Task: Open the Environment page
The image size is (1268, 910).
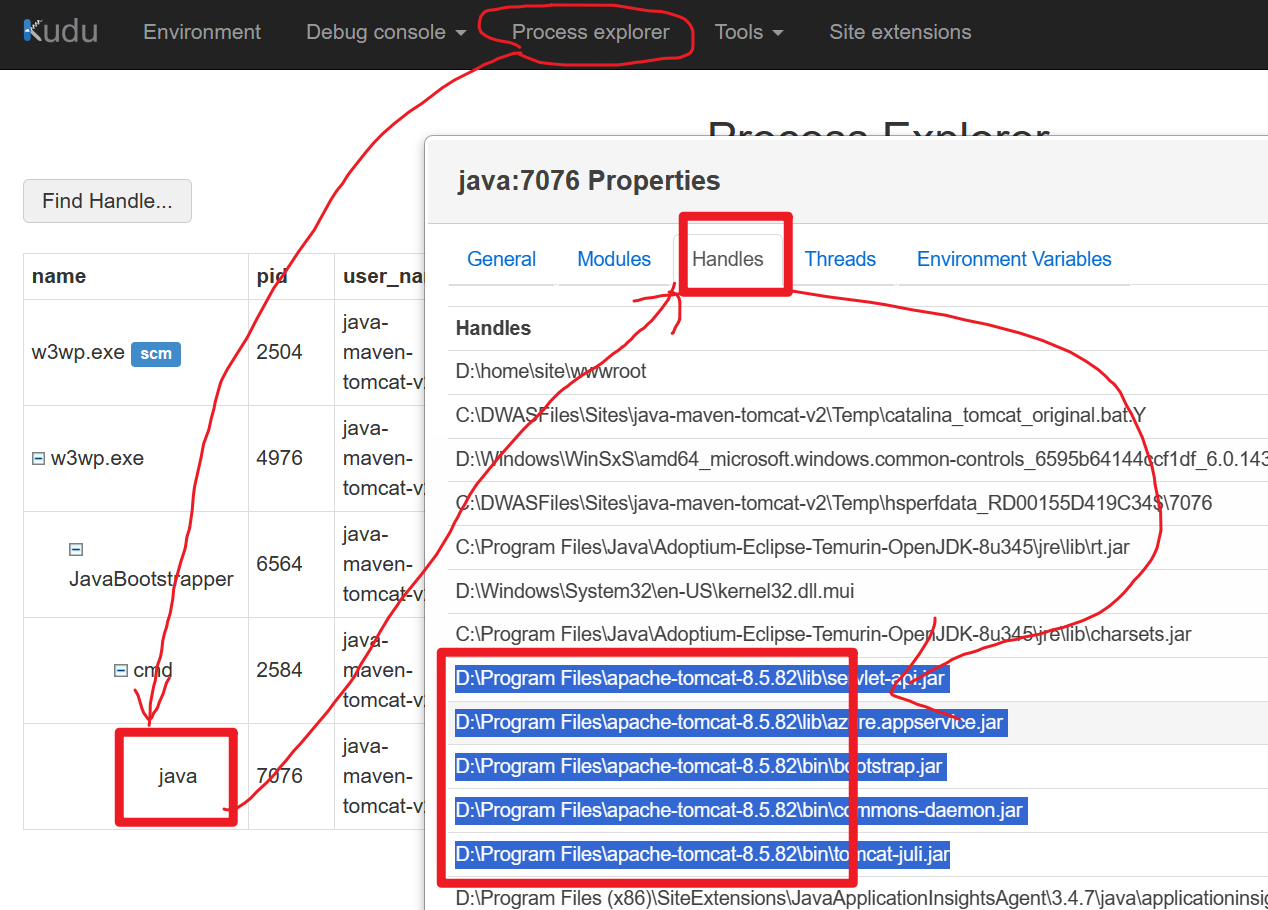Action: (202, 32)
